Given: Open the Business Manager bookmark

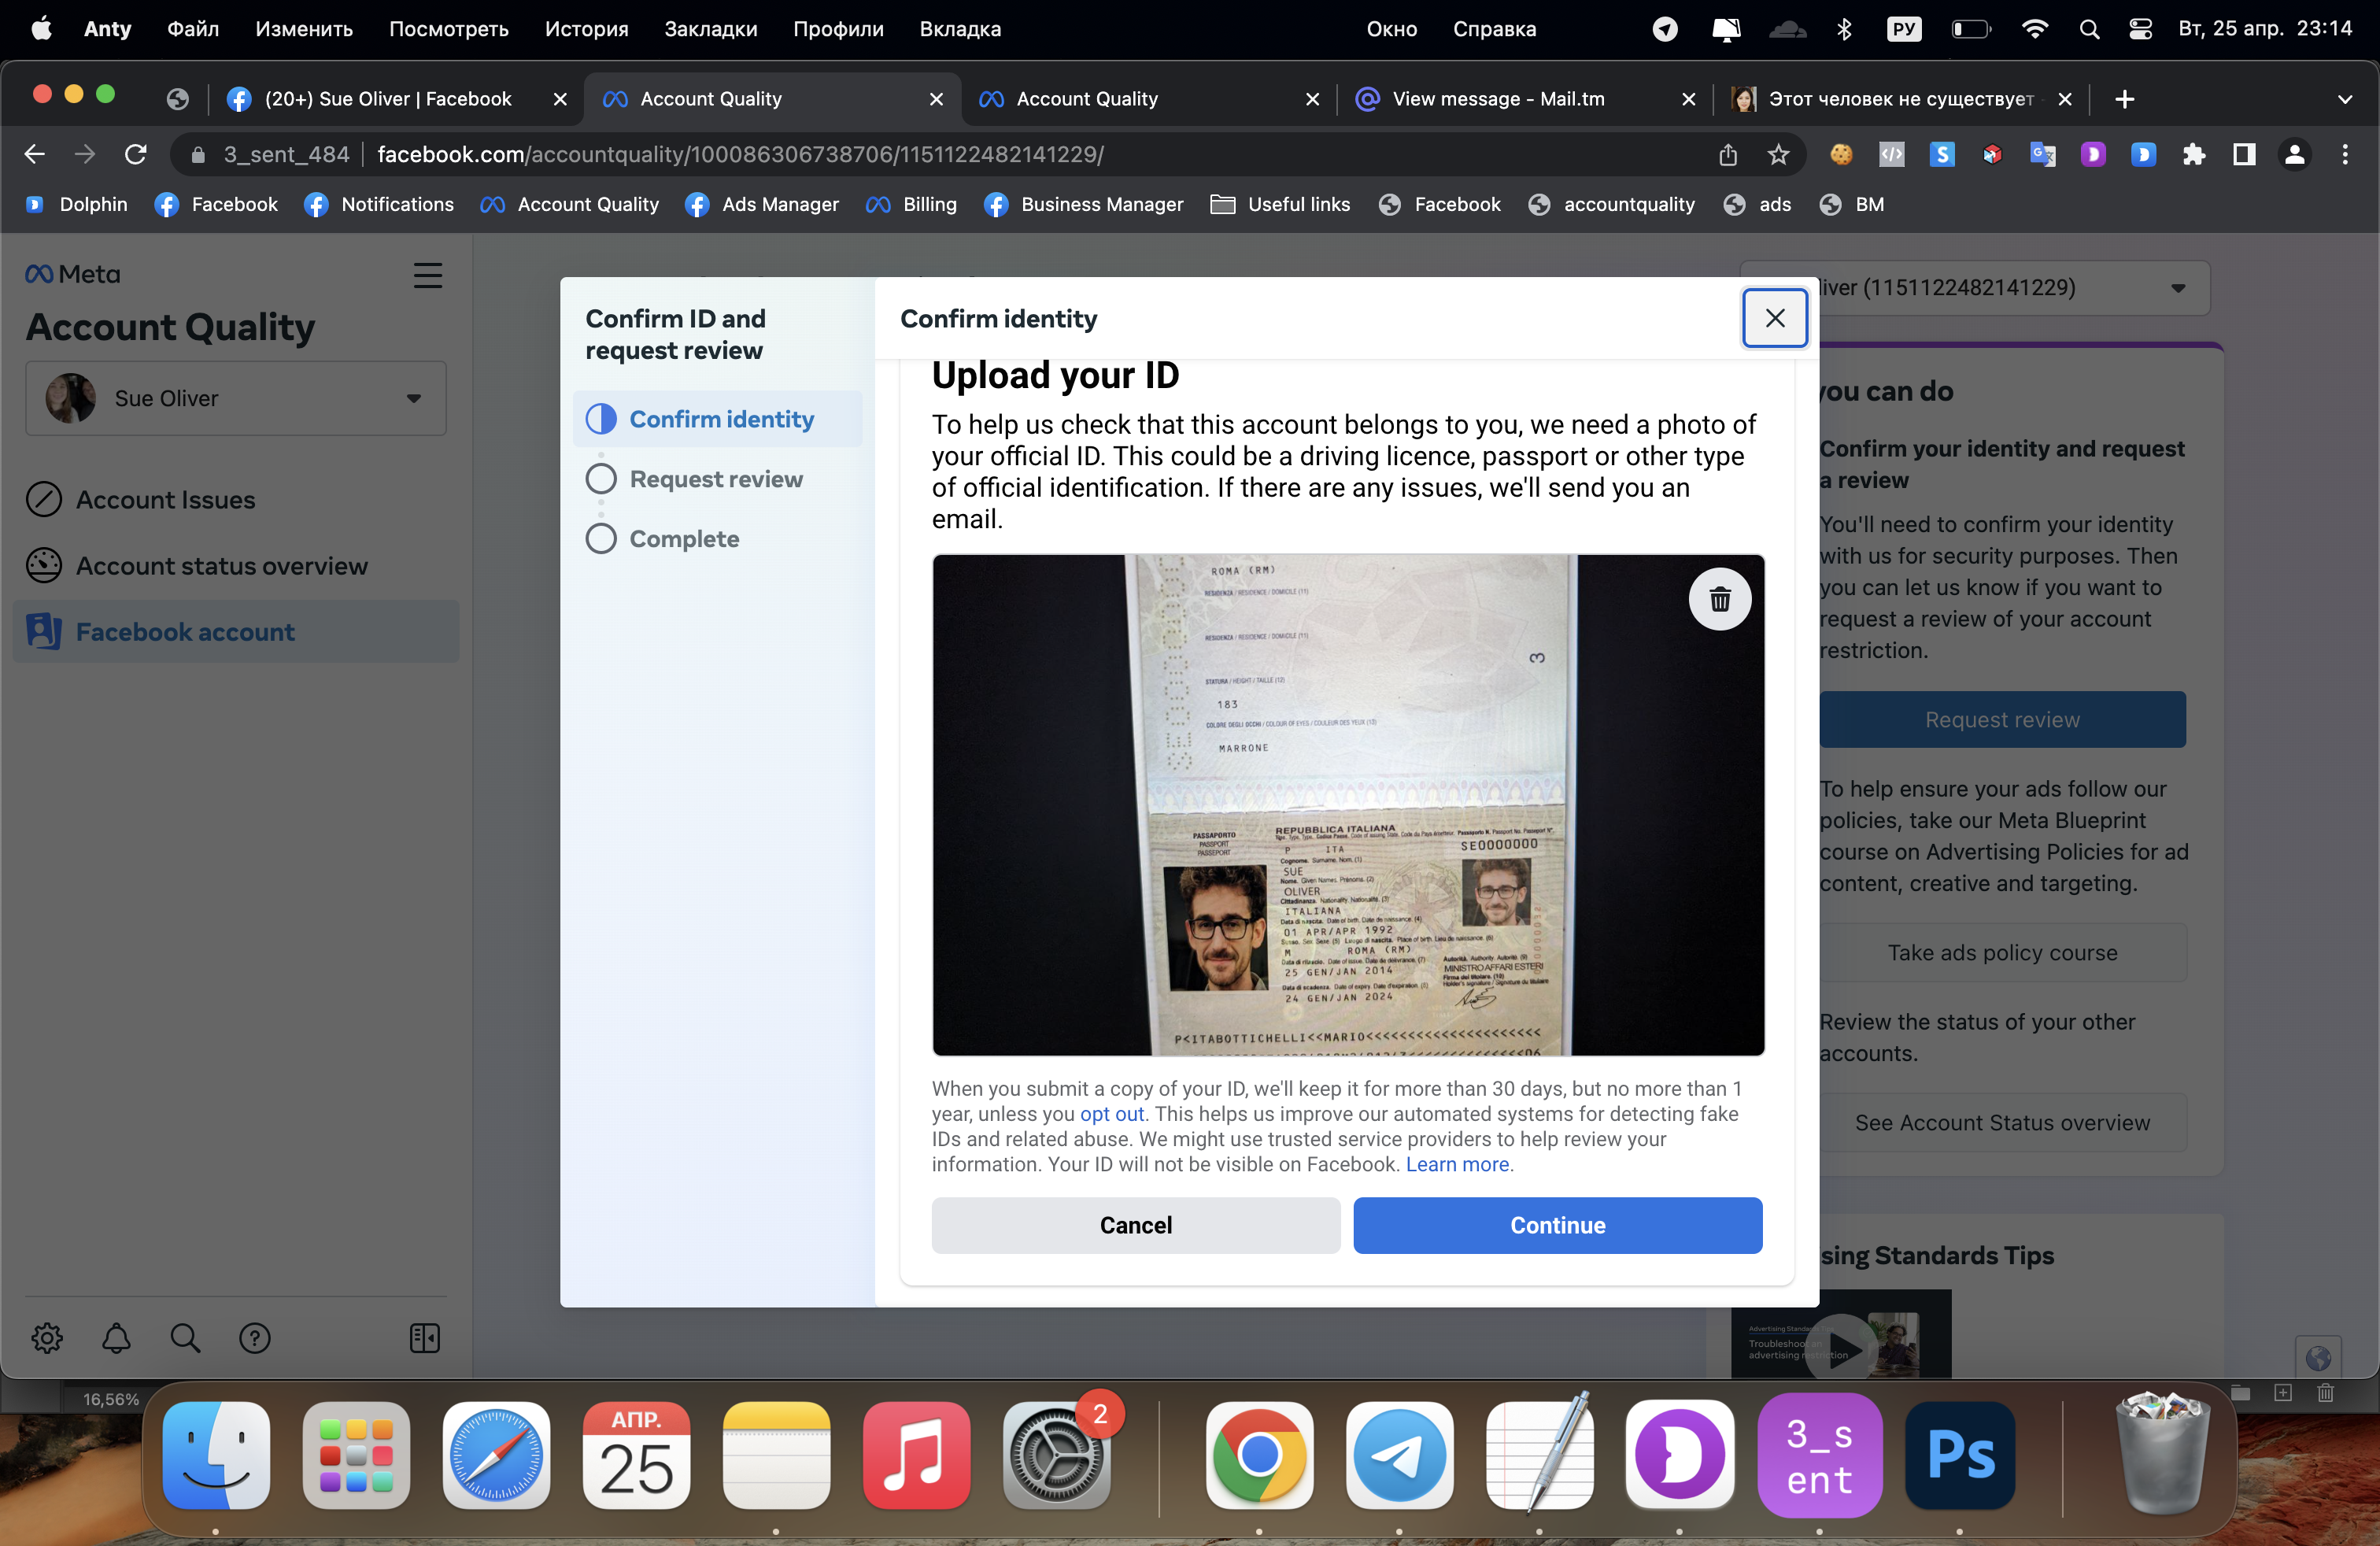Looking at the screenshot, I should [x=1083, y=204].
